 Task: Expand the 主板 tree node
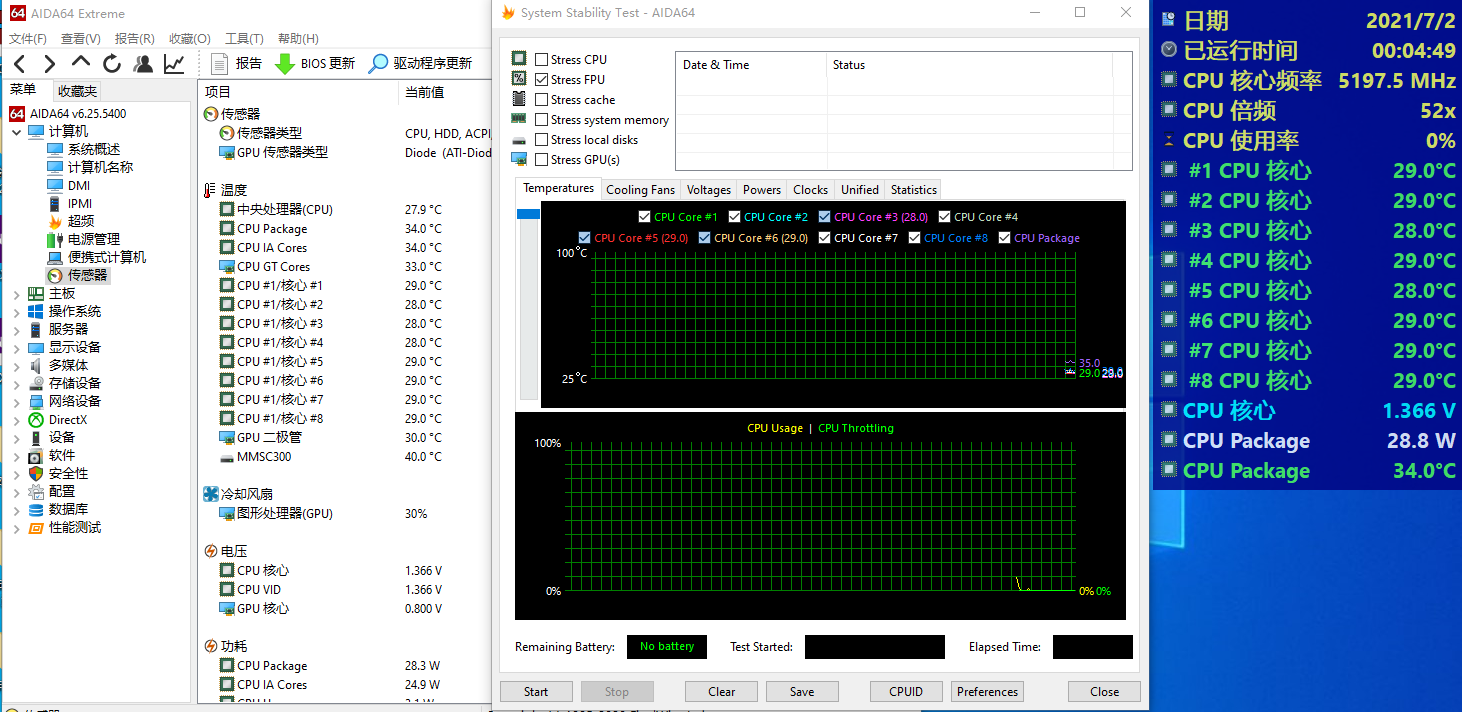pyautogui.click(x=16, y=294)
